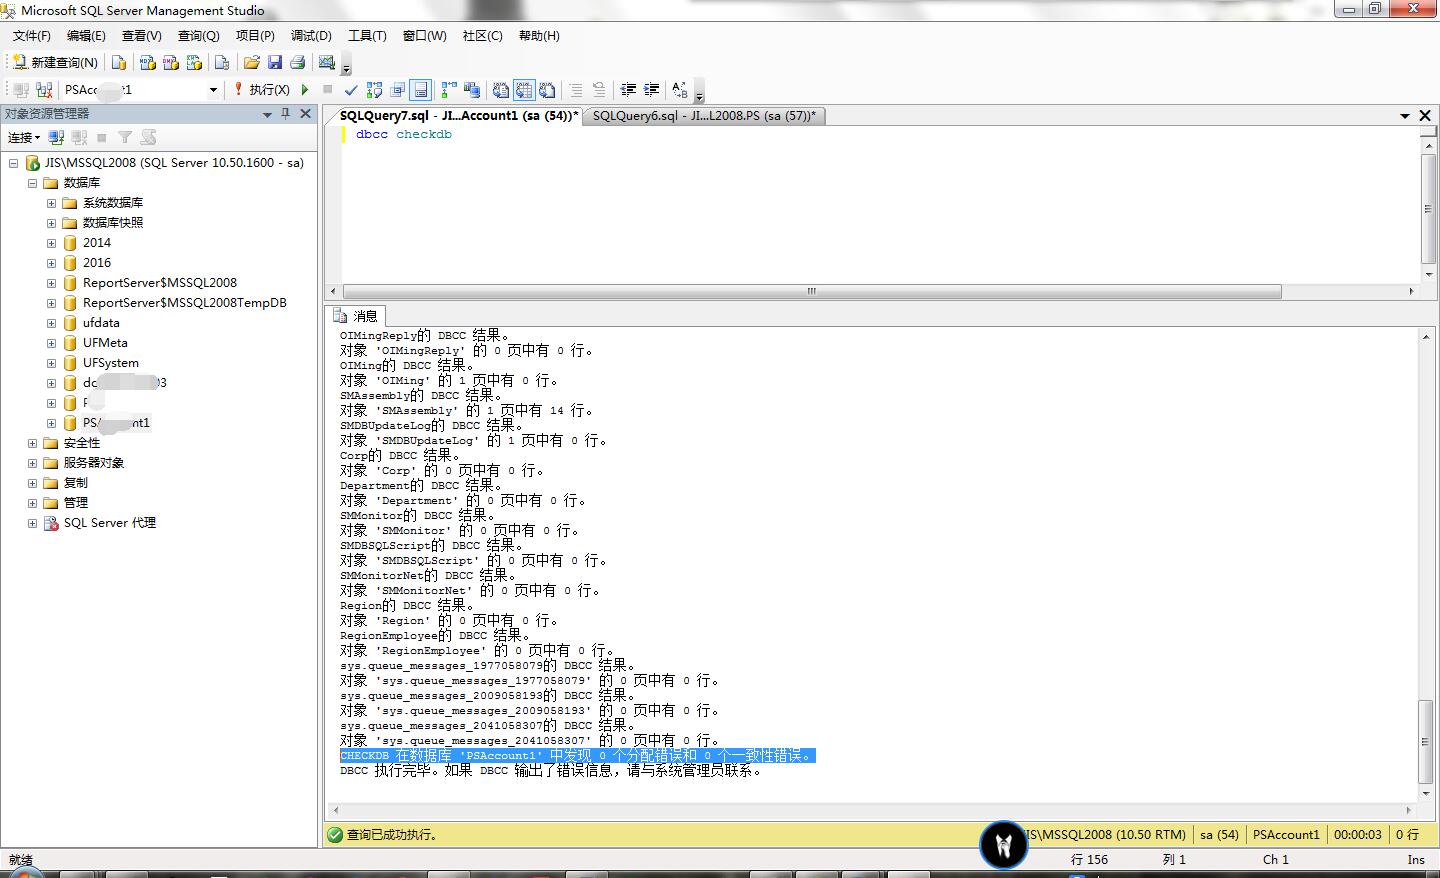Open the 帮助(H) menu
The image size is (1440, 878).
(539, 36)
